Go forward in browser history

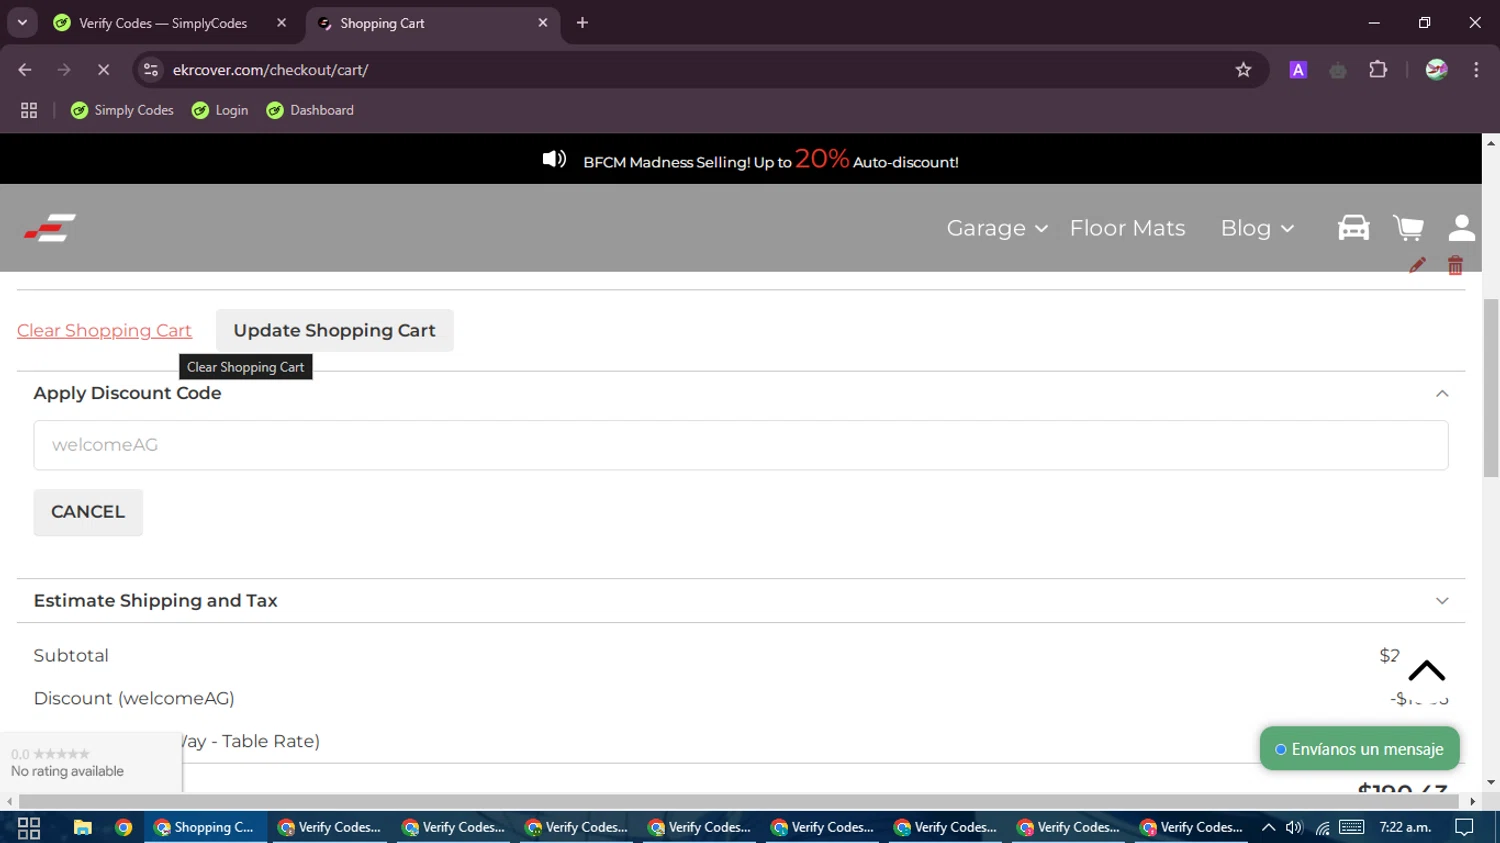point(64,70)
